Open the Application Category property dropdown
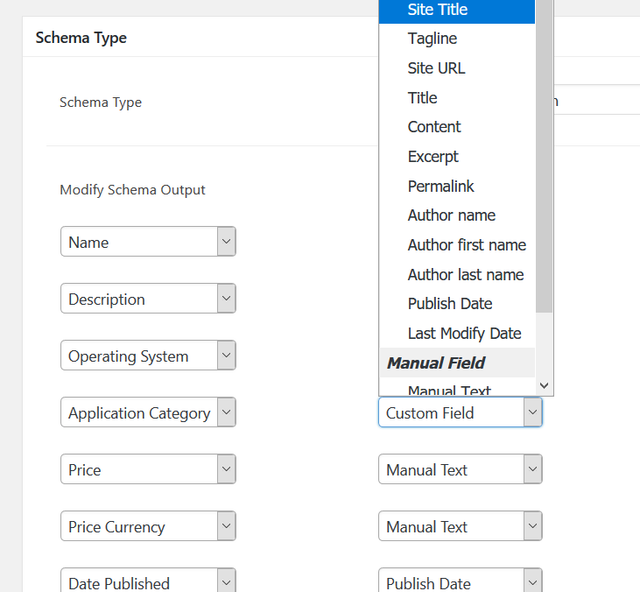 148,412
